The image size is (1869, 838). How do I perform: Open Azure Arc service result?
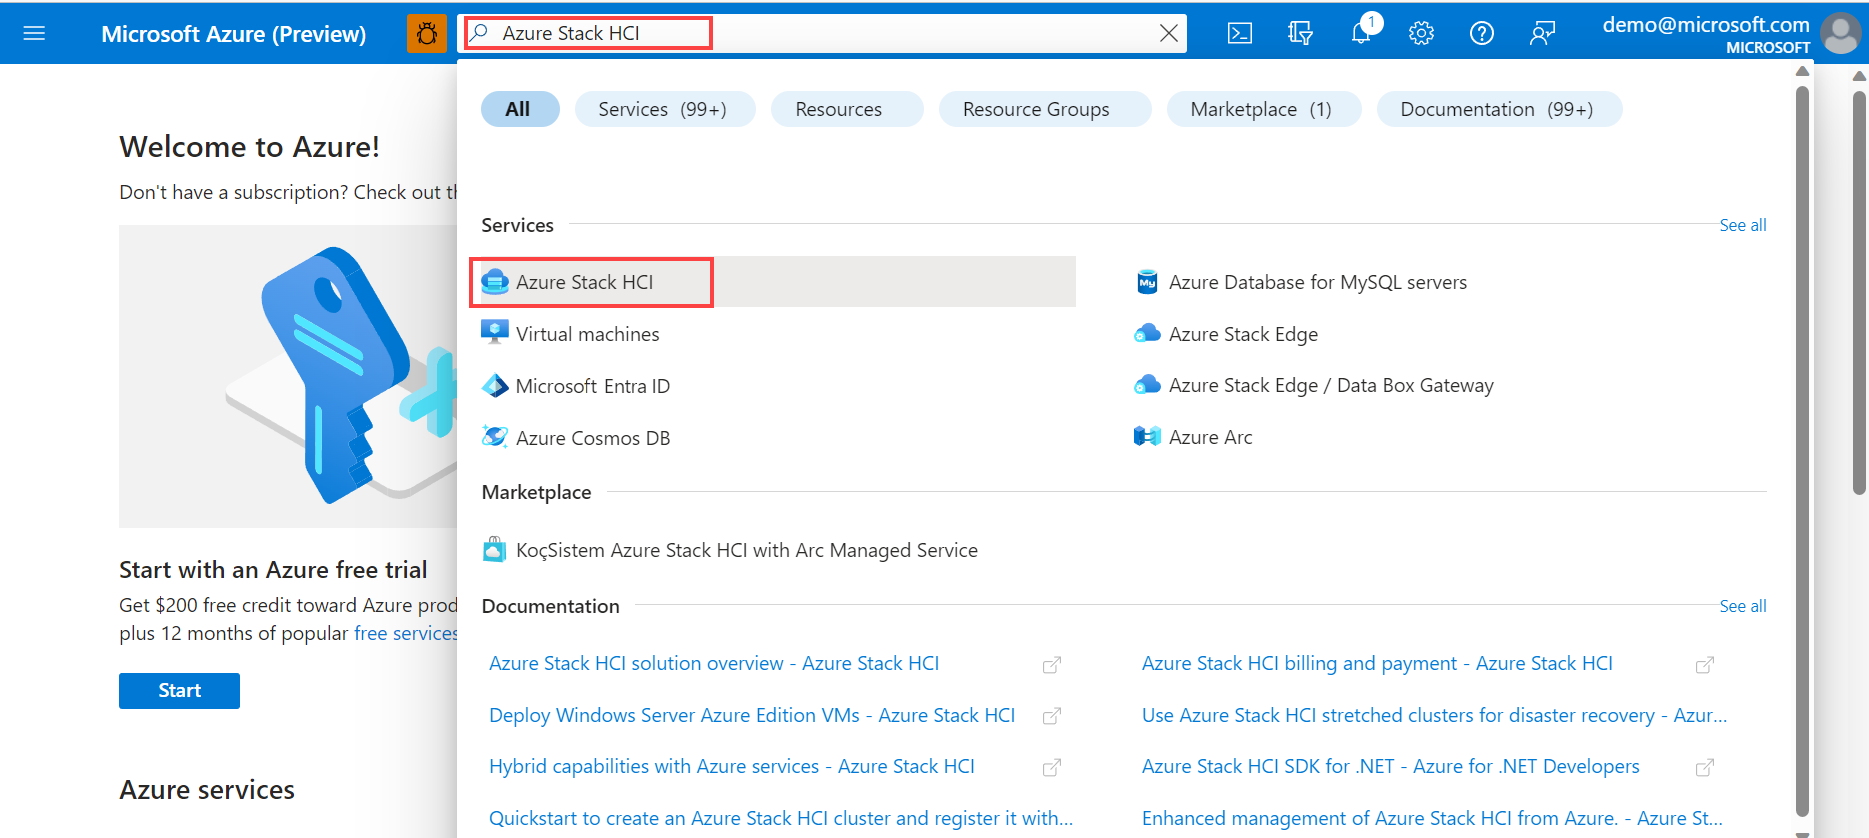(x=1210, y=437)
